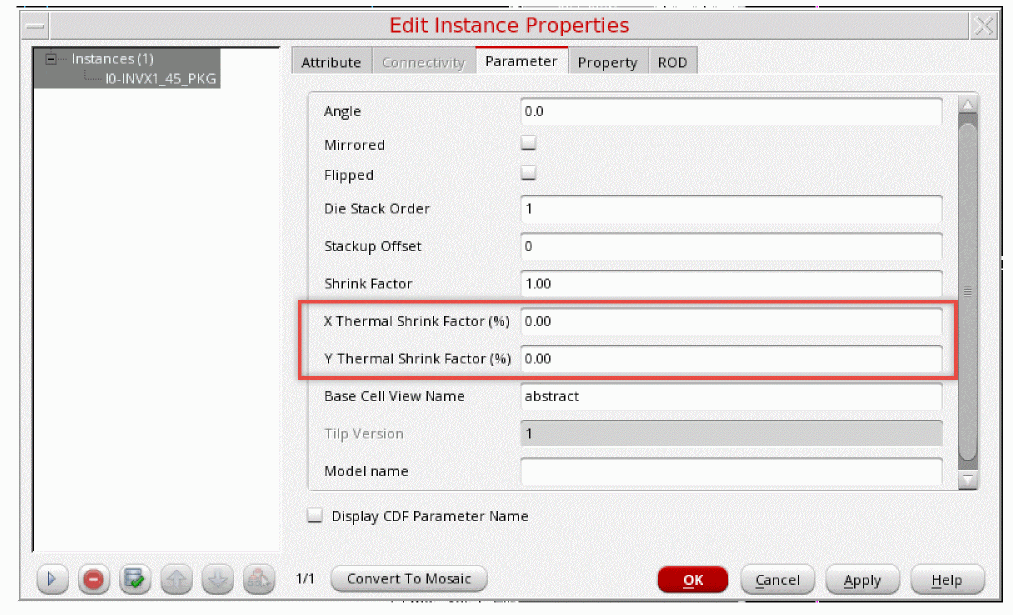
Task: Click the 'Tilp Version' label
Action: pyautogui.click(x=364, y=433)
